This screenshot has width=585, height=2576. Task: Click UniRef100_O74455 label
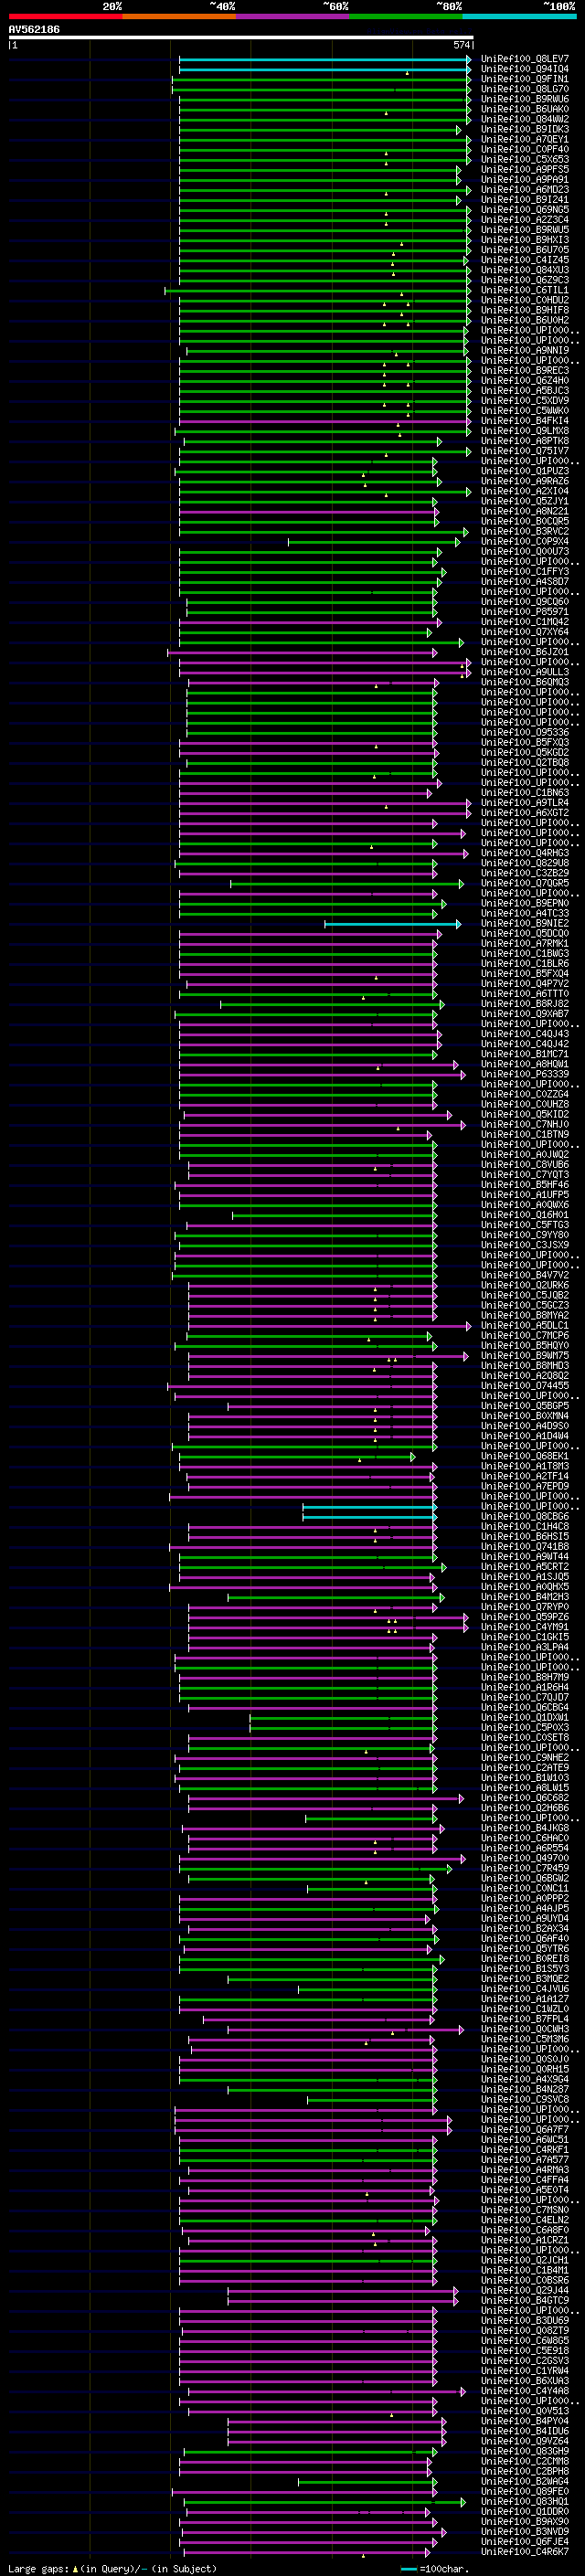click(x=525, y=1386)
